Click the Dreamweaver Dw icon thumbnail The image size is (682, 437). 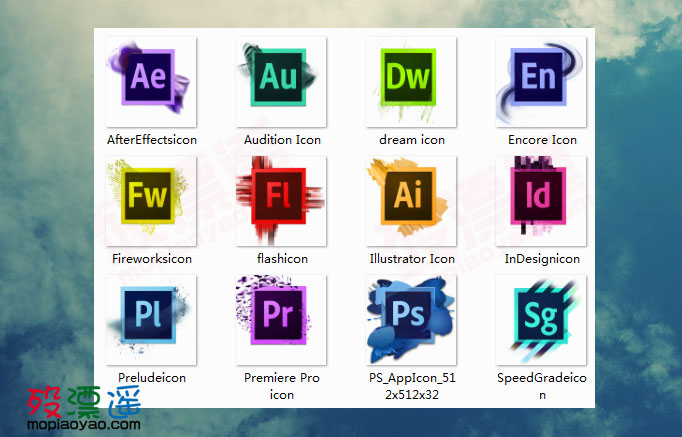click(x=411, y=82)
